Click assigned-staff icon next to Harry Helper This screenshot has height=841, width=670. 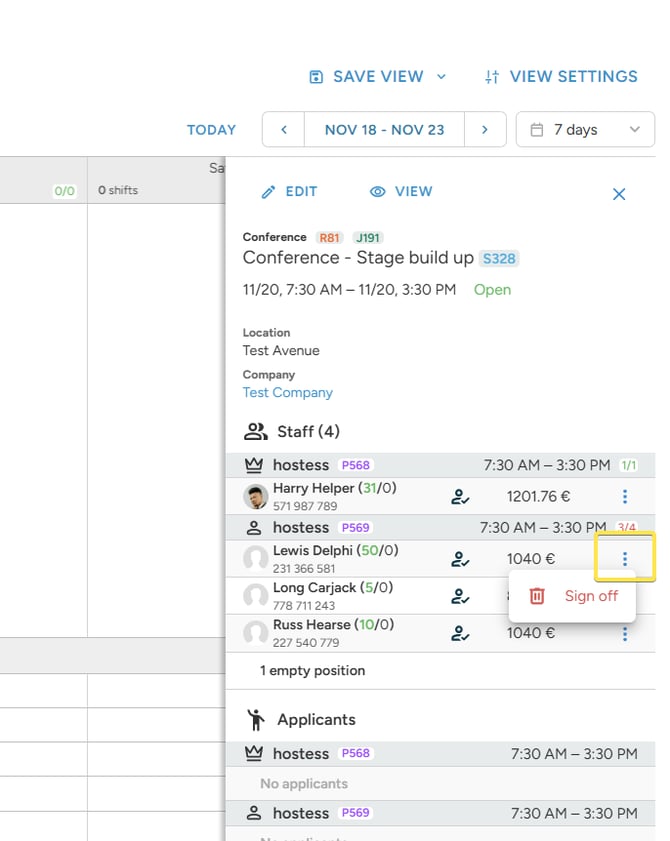point(460,497)
